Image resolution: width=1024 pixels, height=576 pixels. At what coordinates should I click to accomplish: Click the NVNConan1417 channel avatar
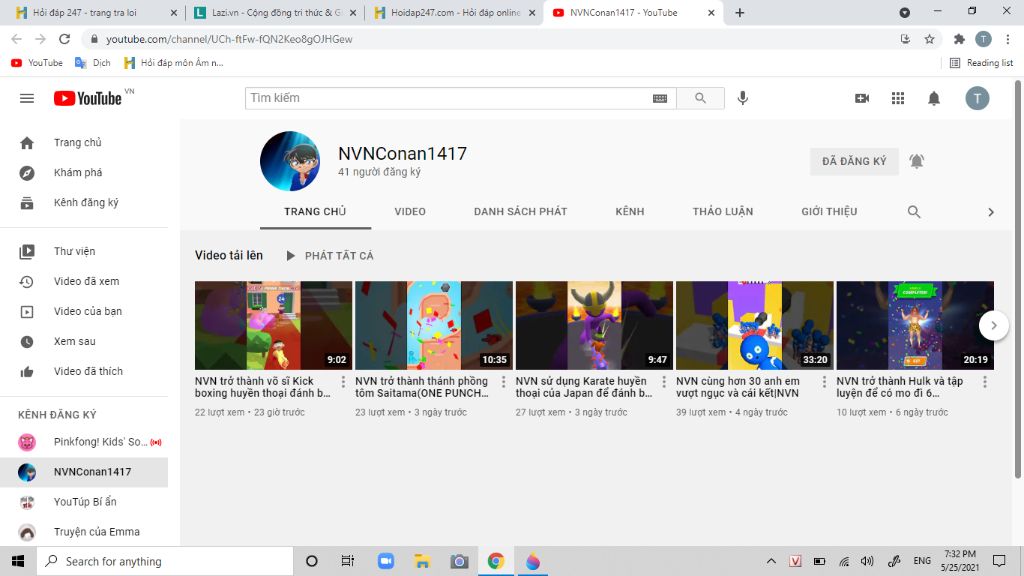(x=290, y=161)
